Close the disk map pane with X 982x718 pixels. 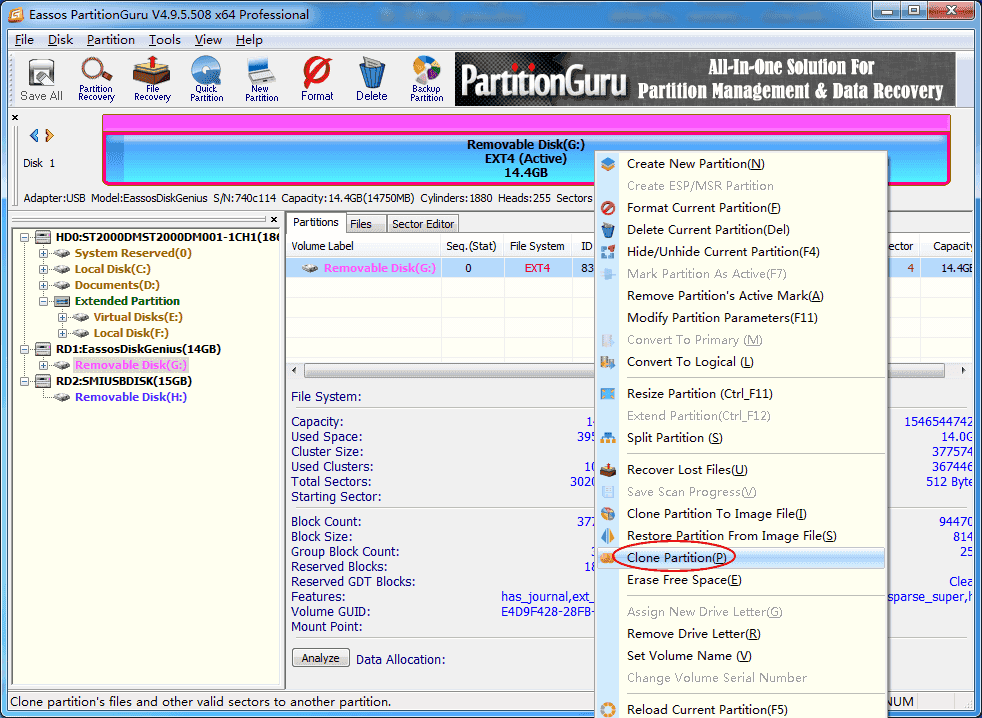(x=15, y=117)
